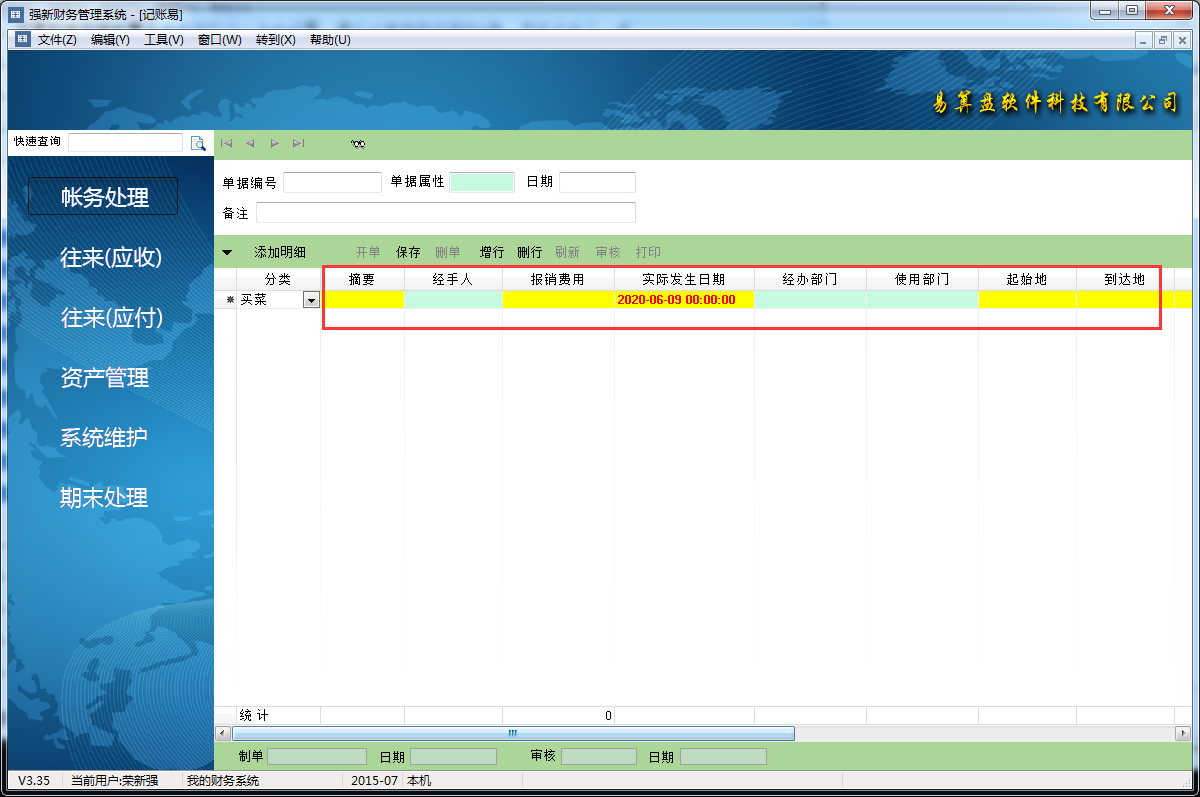
Task: Click the 单据编号 input field
Action: [332, 182]
